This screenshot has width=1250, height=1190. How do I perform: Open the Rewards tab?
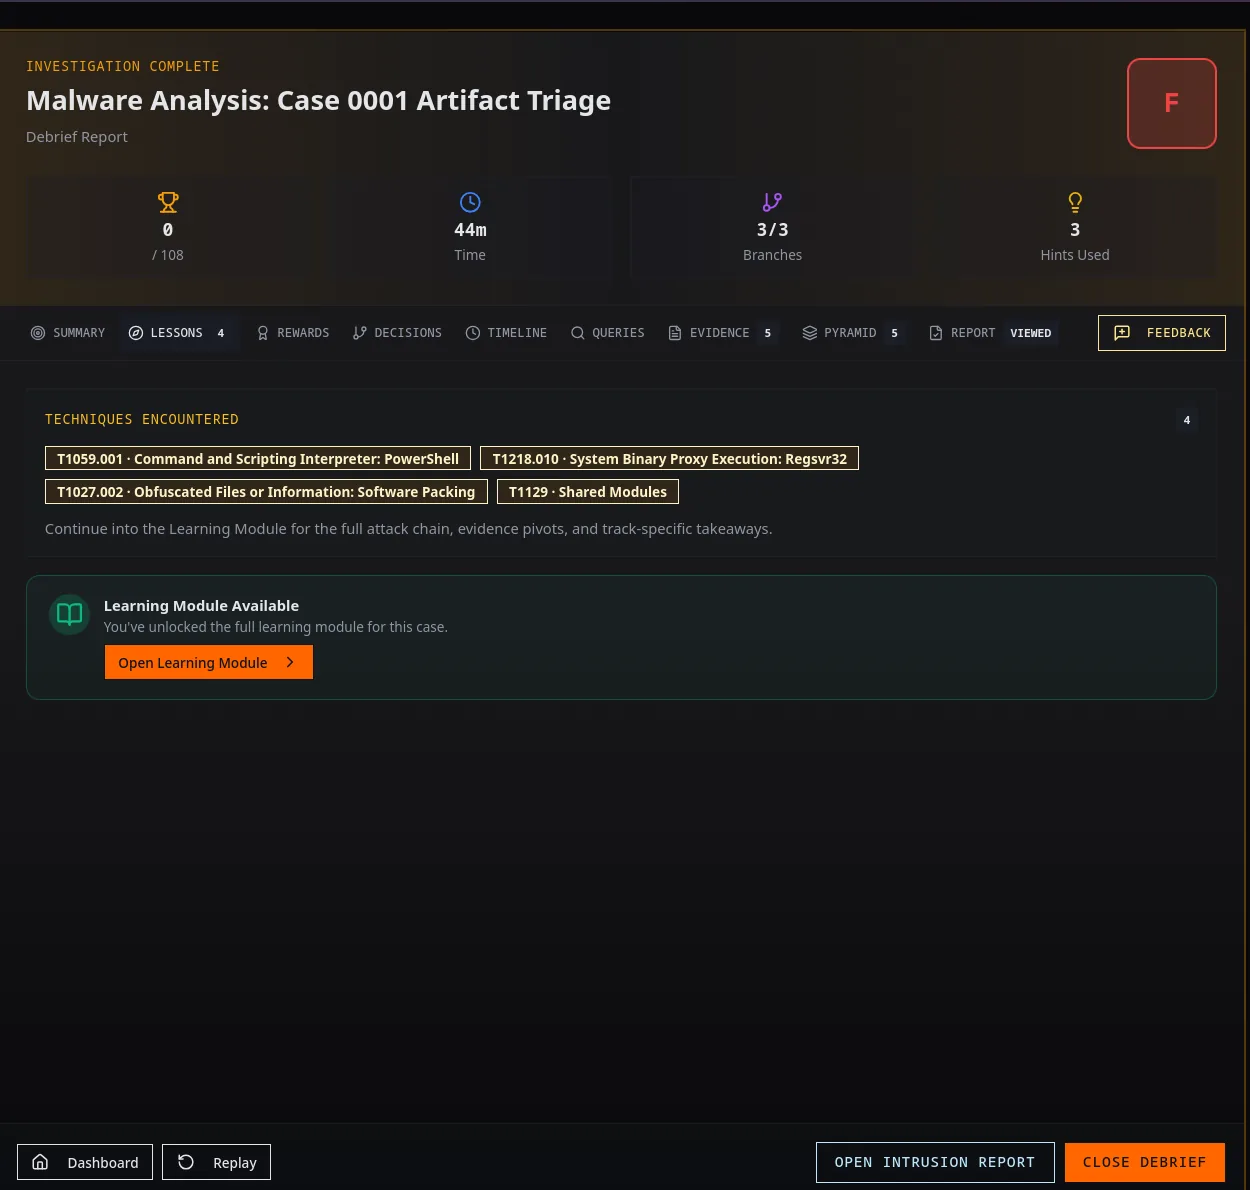pos(293,333)
